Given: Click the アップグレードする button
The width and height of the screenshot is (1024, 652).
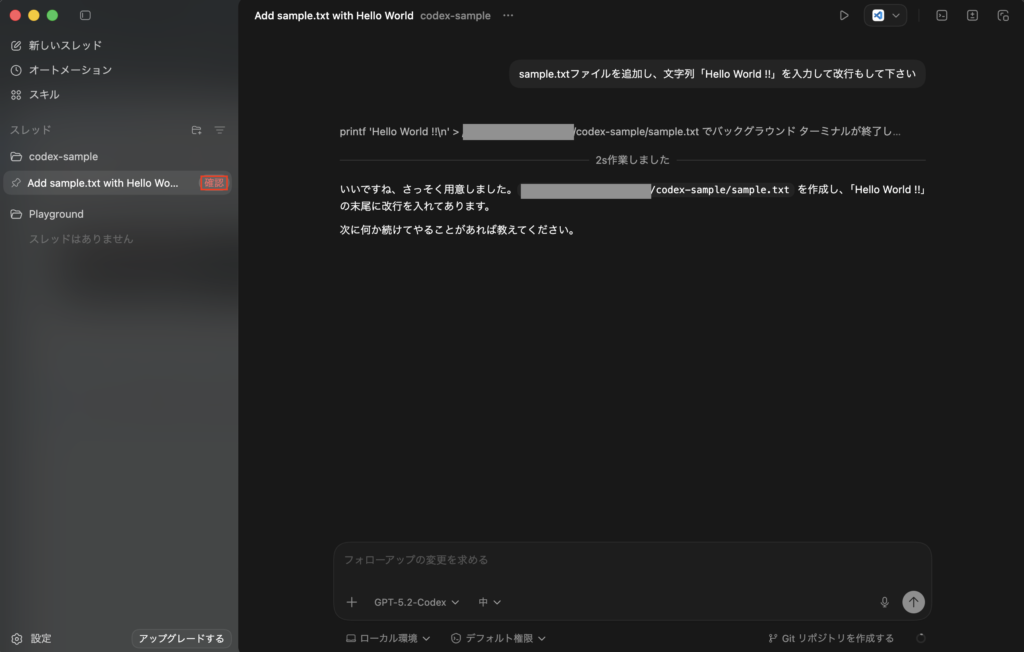Looking at the screenshot, I should point(181,638).
